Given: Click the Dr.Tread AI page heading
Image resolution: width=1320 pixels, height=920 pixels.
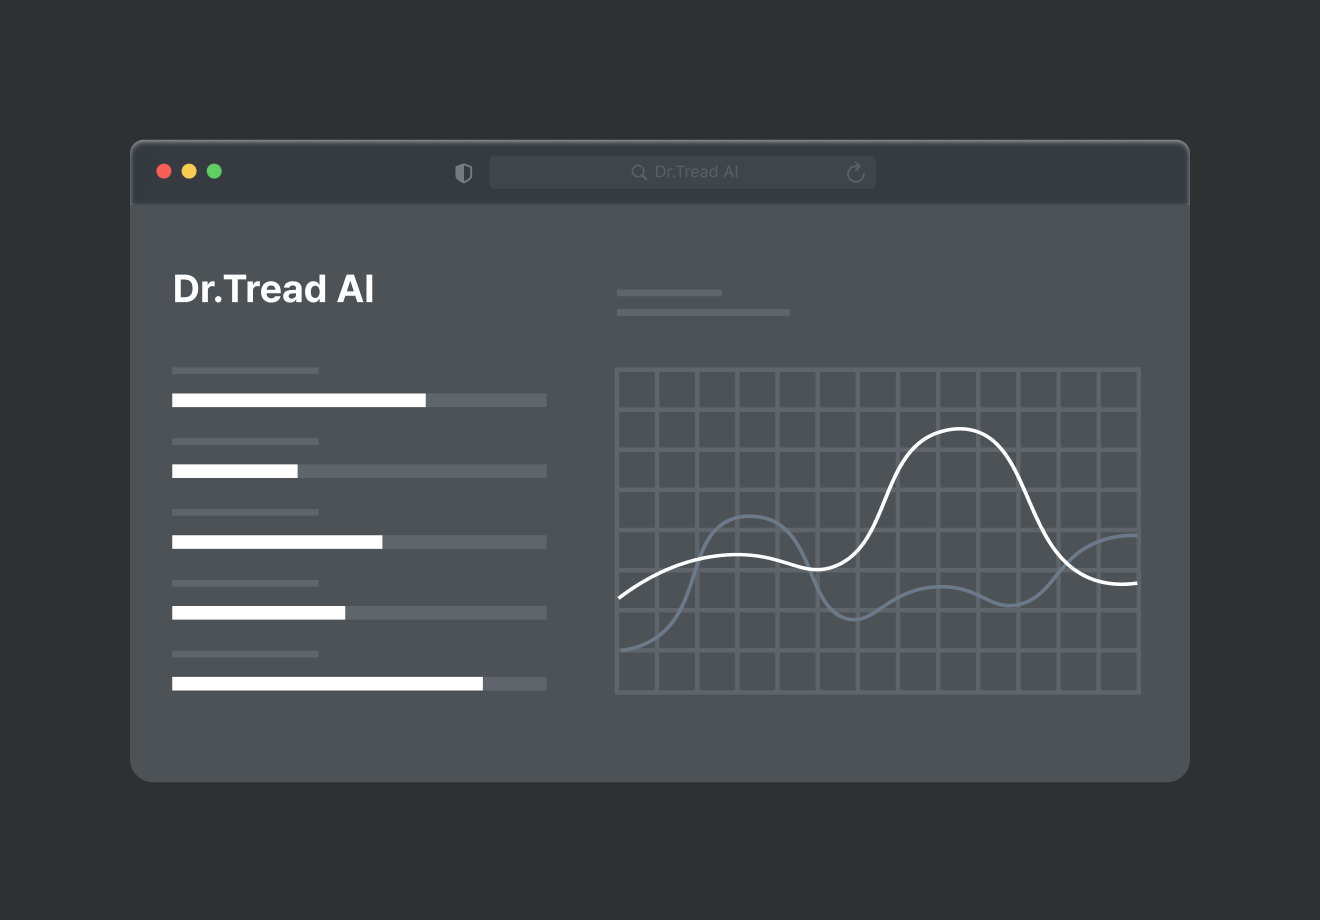Looking at the screenshot, I should click(273, 289).
